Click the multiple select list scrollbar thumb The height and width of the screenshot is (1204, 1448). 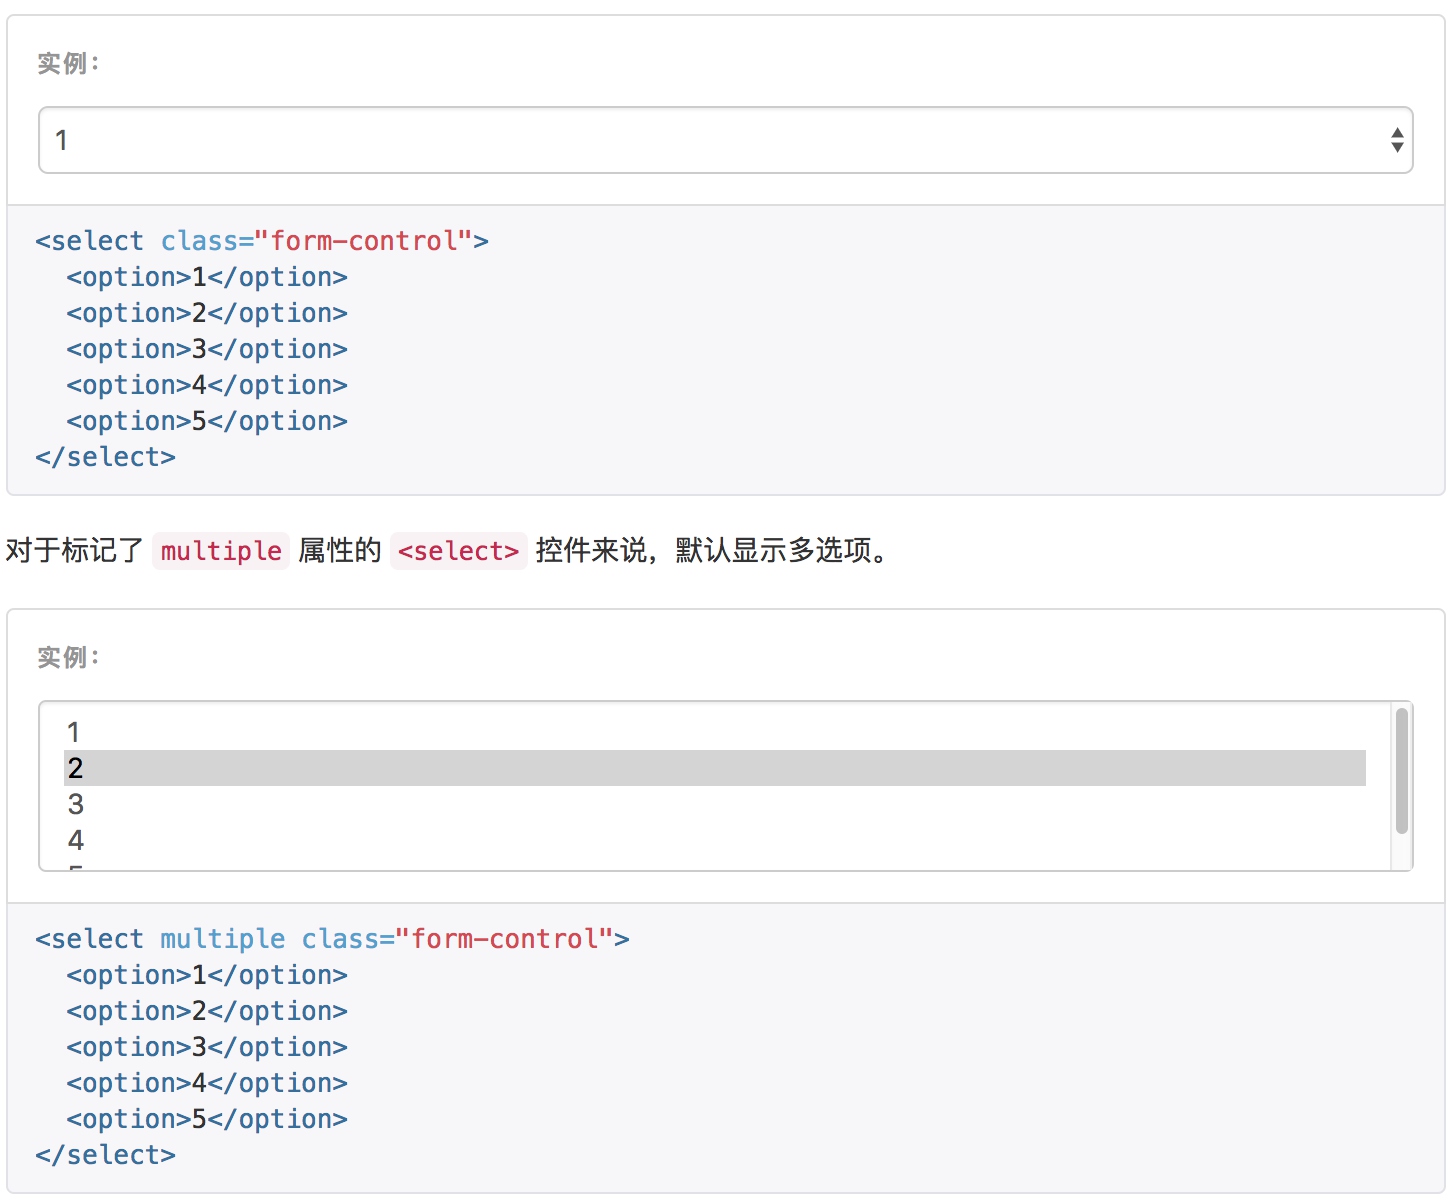pos(1401,770)
